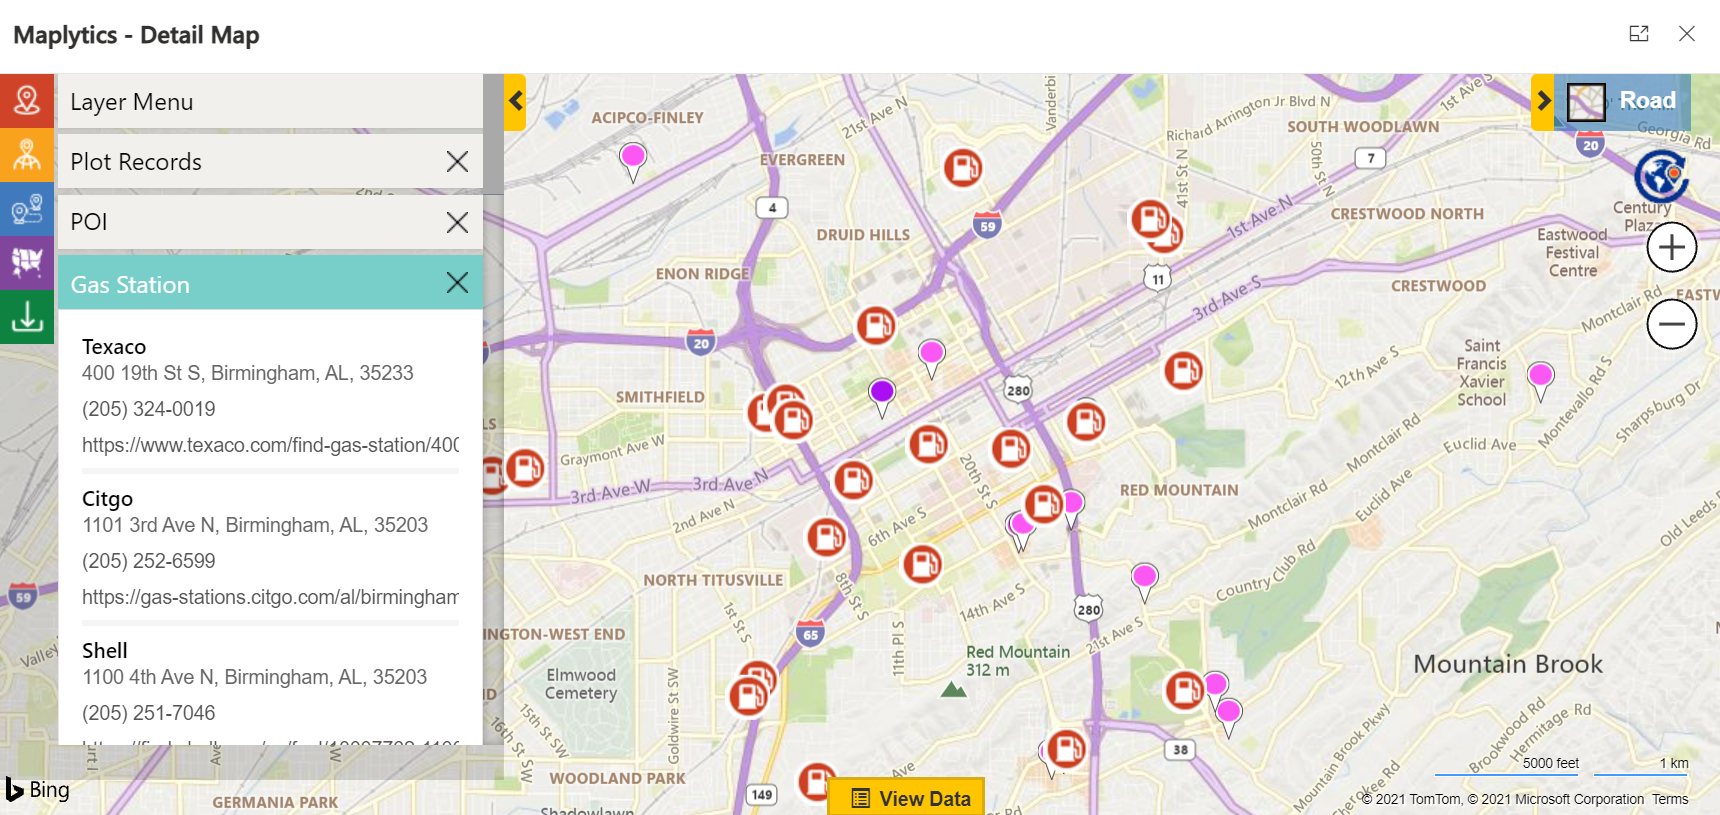
Task: Select the Texaco entry name
Action: 114,347
